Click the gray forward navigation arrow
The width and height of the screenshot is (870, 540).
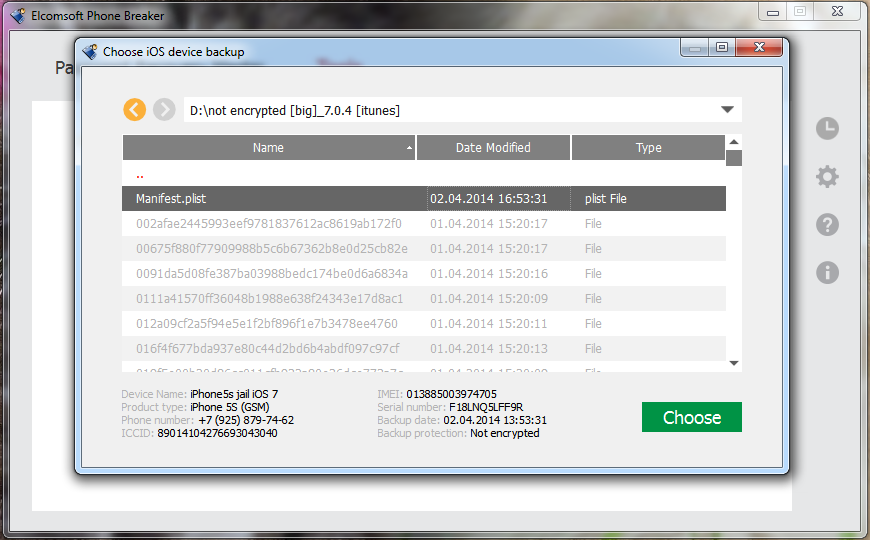coord(165,110)
